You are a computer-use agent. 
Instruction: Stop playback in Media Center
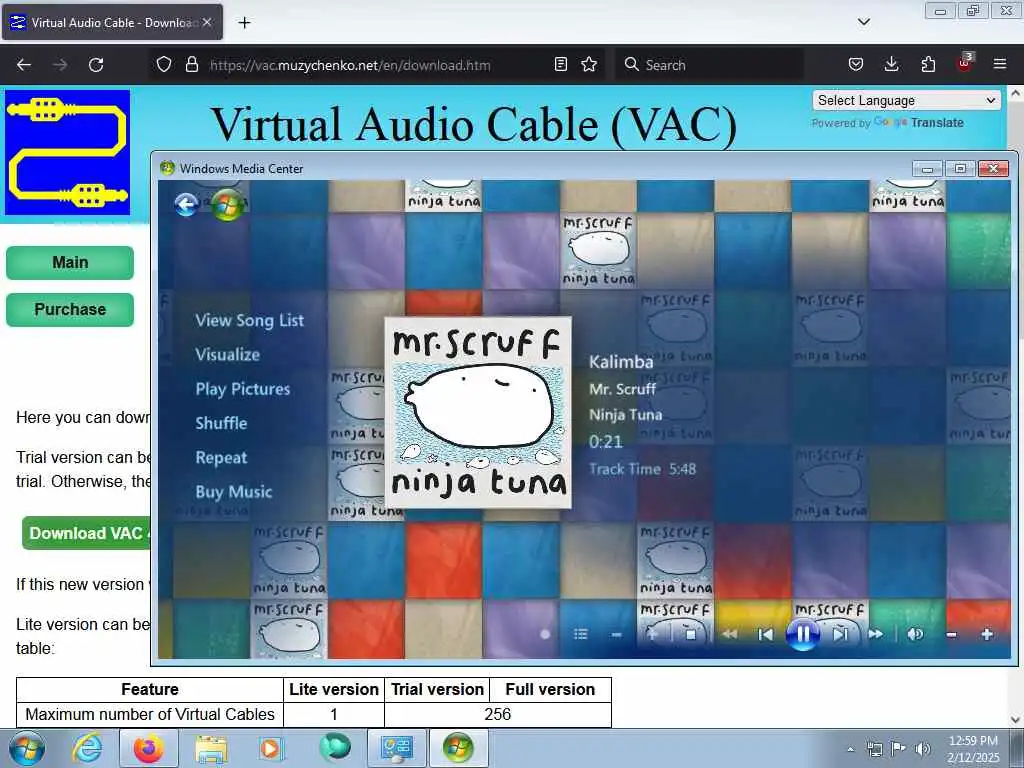click(691, 634)
